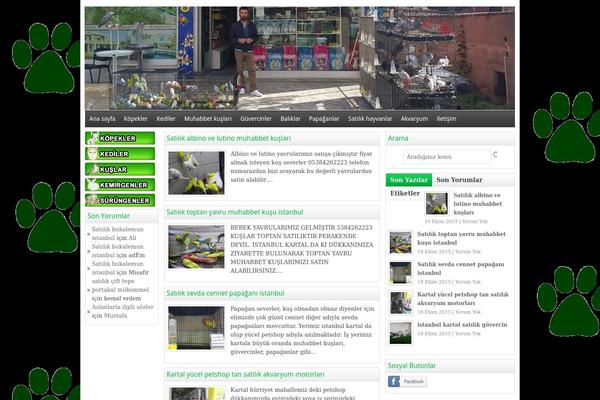600x400 pixels.
Task: Click the search submit icon
Action: point(495,154)
